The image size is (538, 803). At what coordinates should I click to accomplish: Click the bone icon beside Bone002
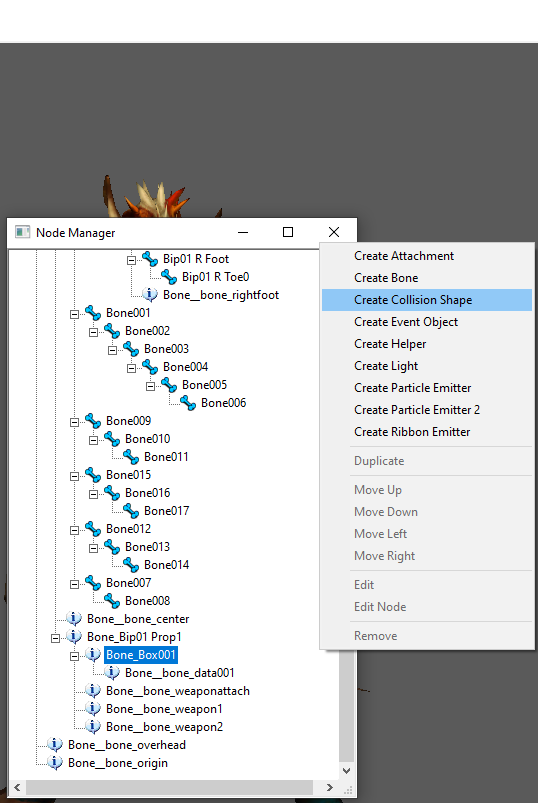click(x=112, y=331)
